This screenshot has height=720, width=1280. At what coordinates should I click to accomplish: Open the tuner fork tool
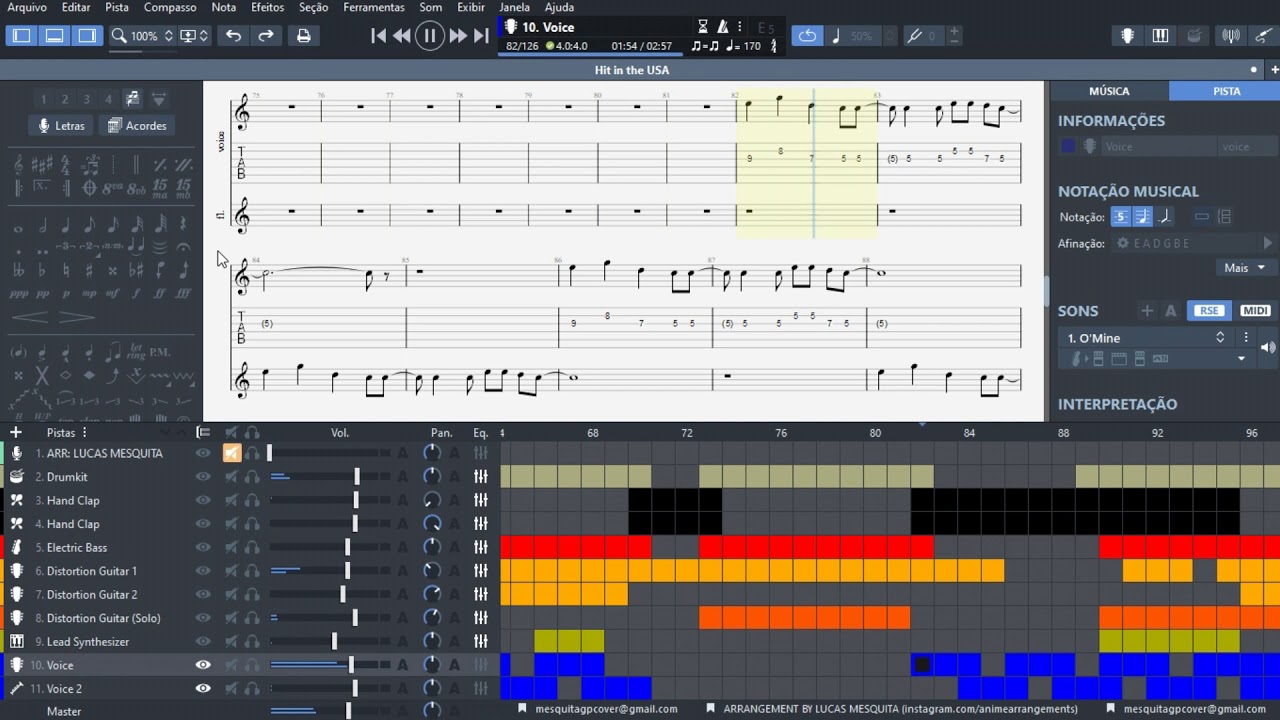(x=914, y=36)
